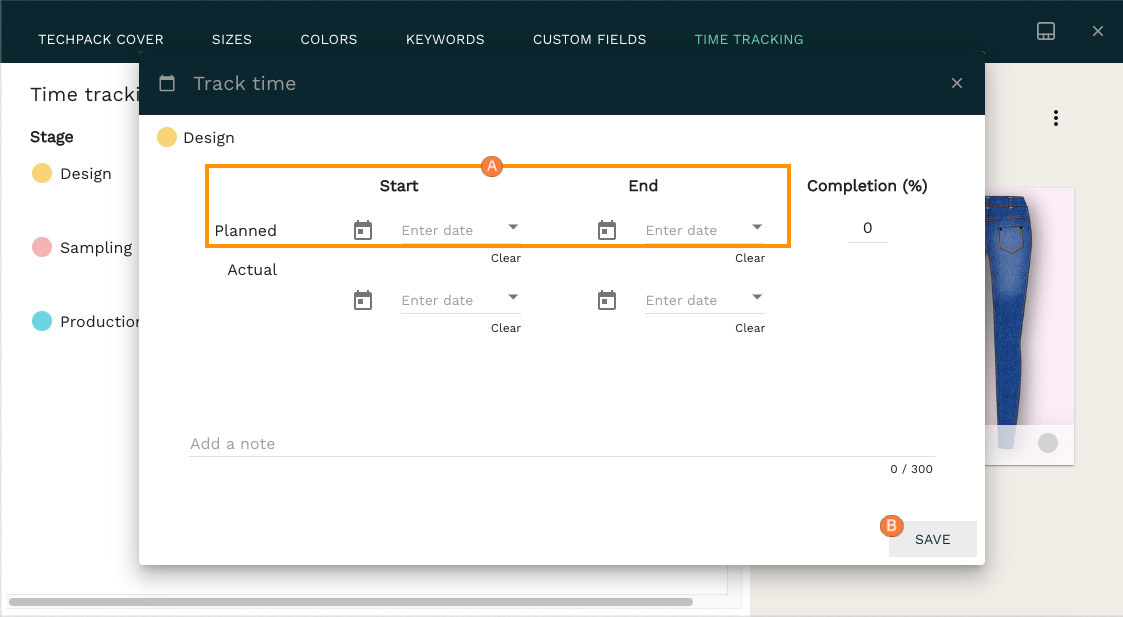Viewport: 1123px width, 617px height.
Task: Click the cyan Production stage color dot
Action: pos(42,321)
